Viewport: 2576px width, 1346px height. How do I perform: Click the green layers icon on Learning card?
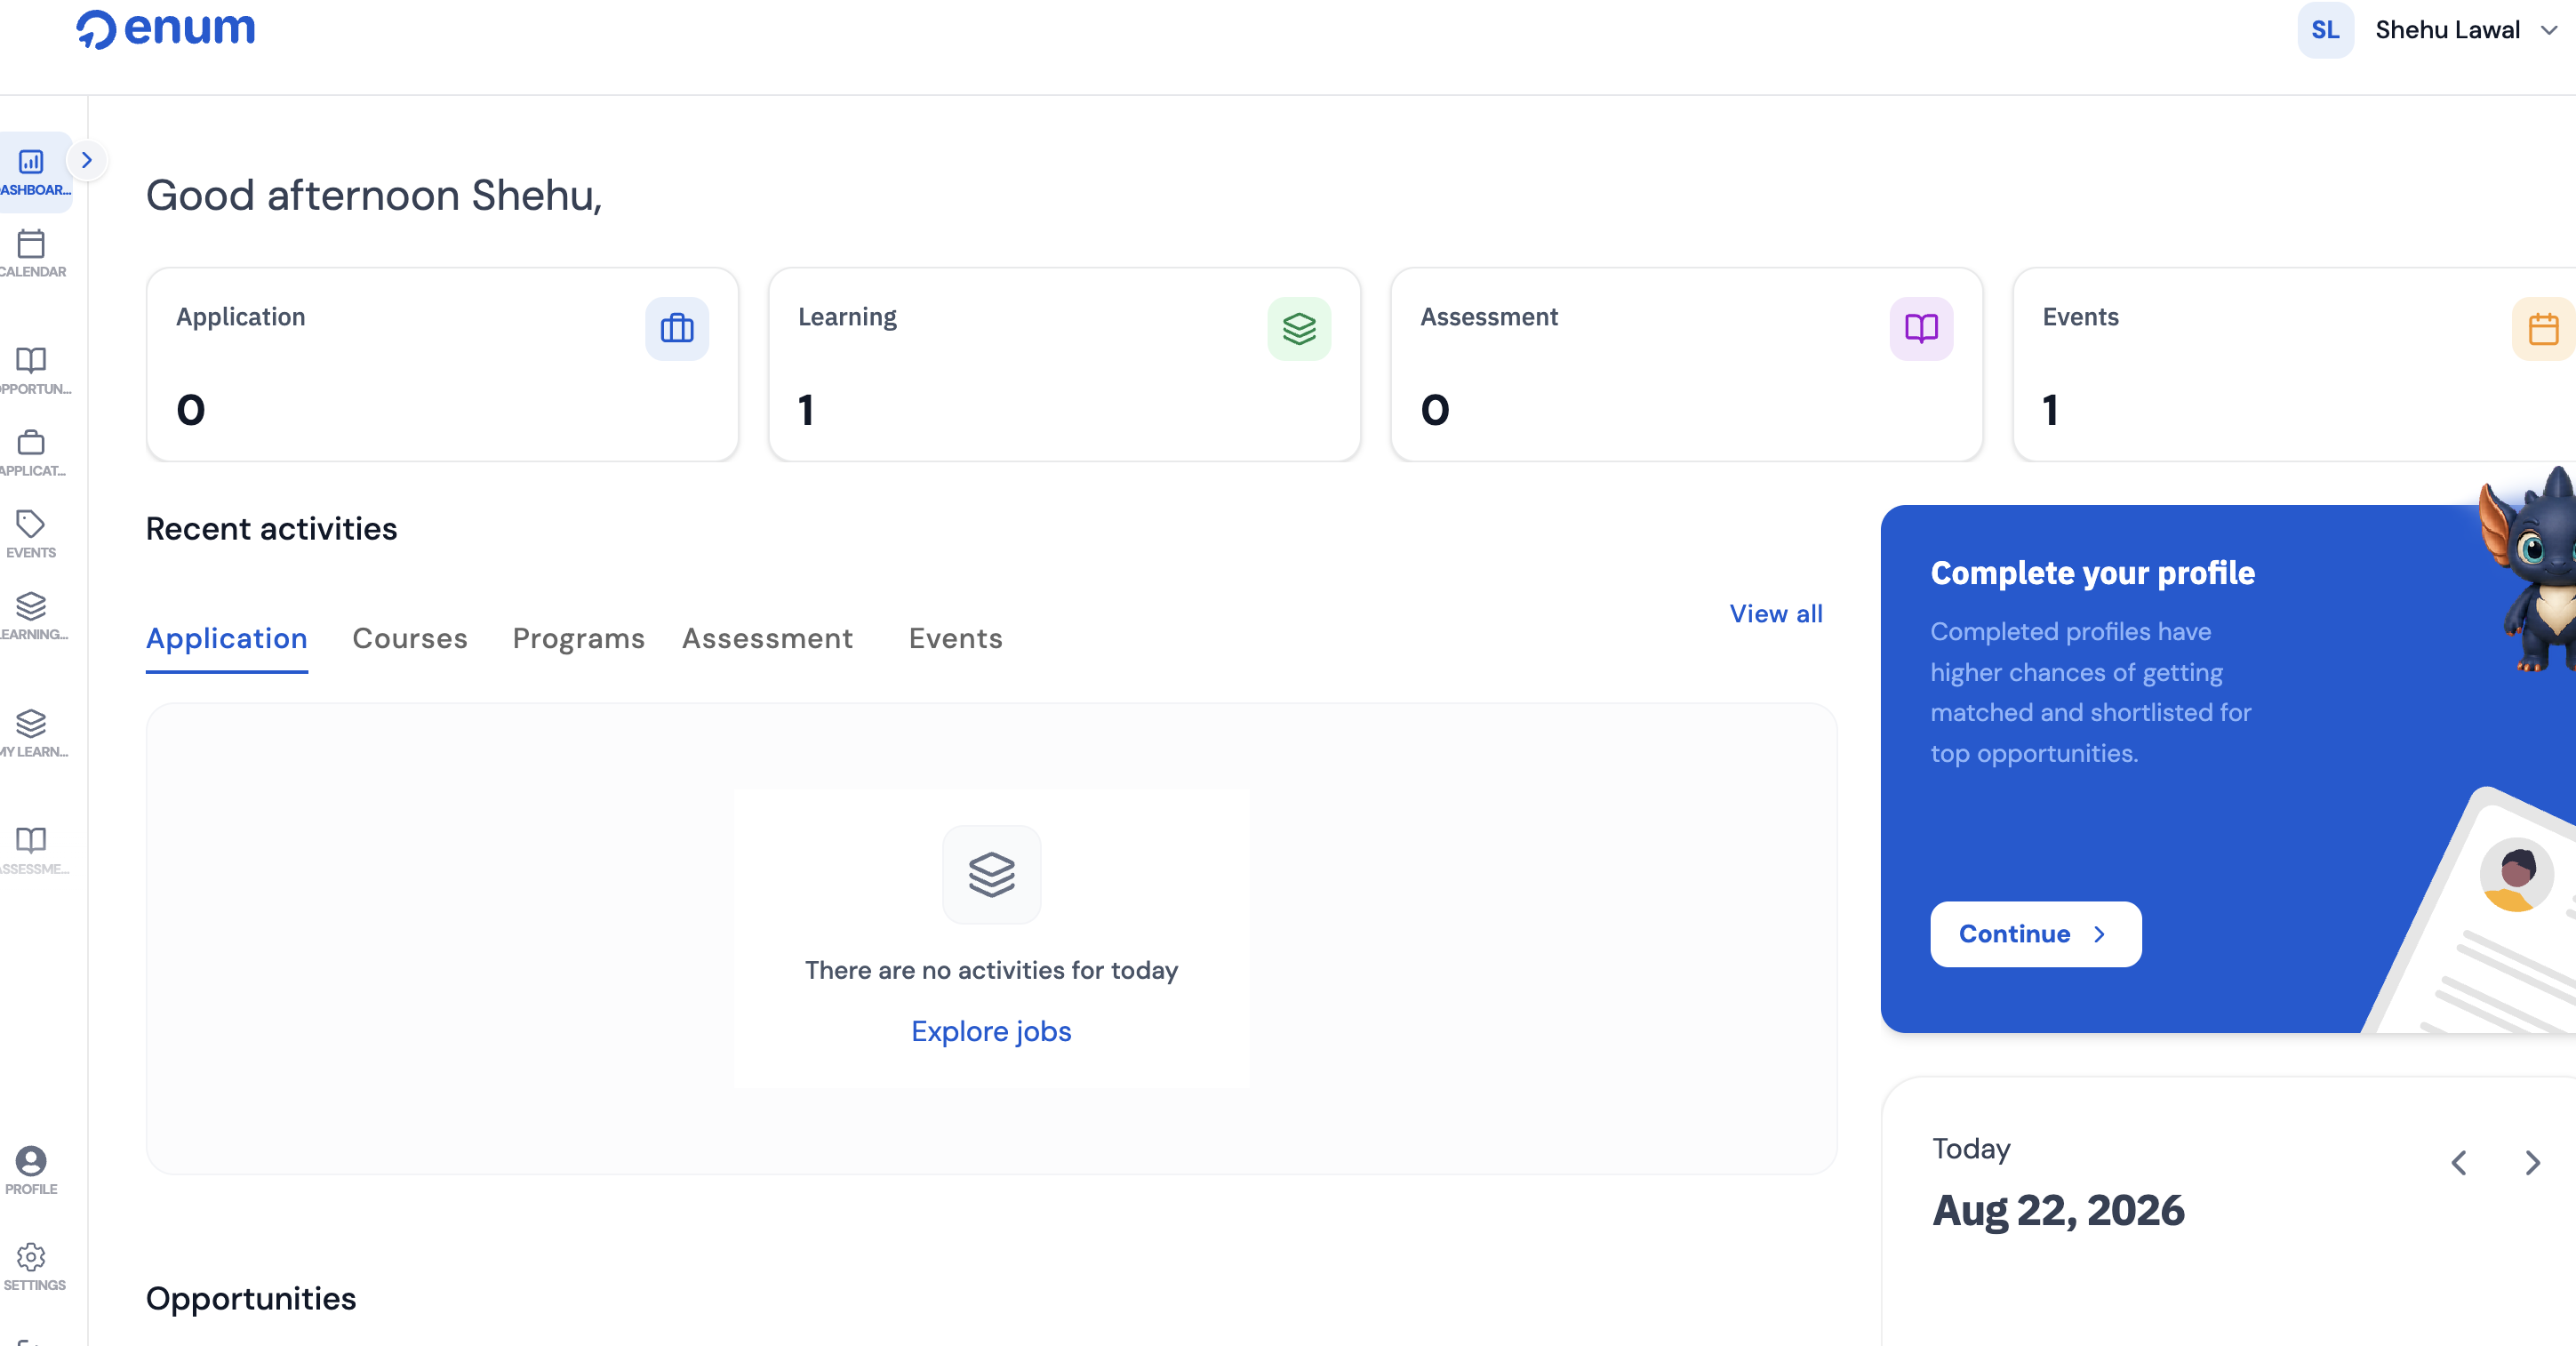click(1299, 328)
